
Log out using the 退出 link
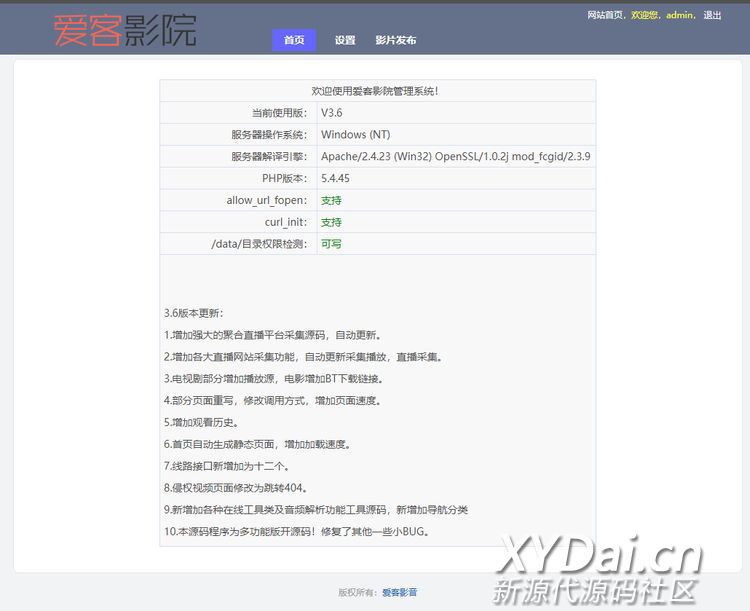tap(712, 15)
